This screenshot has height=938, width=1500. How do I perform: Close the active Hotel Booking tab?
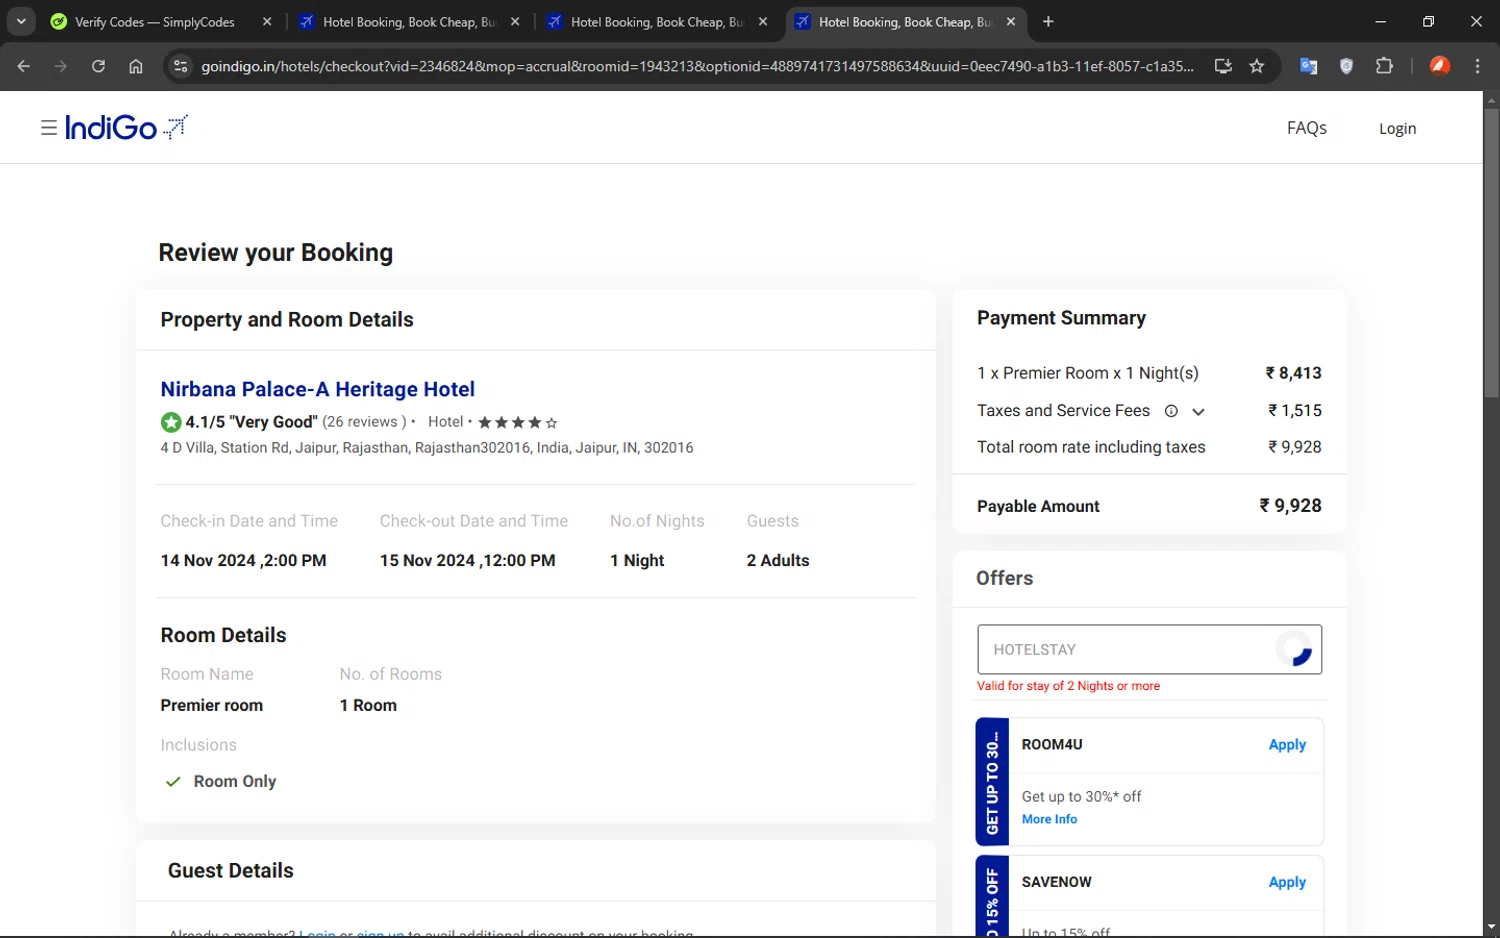tap(1011, 21)
